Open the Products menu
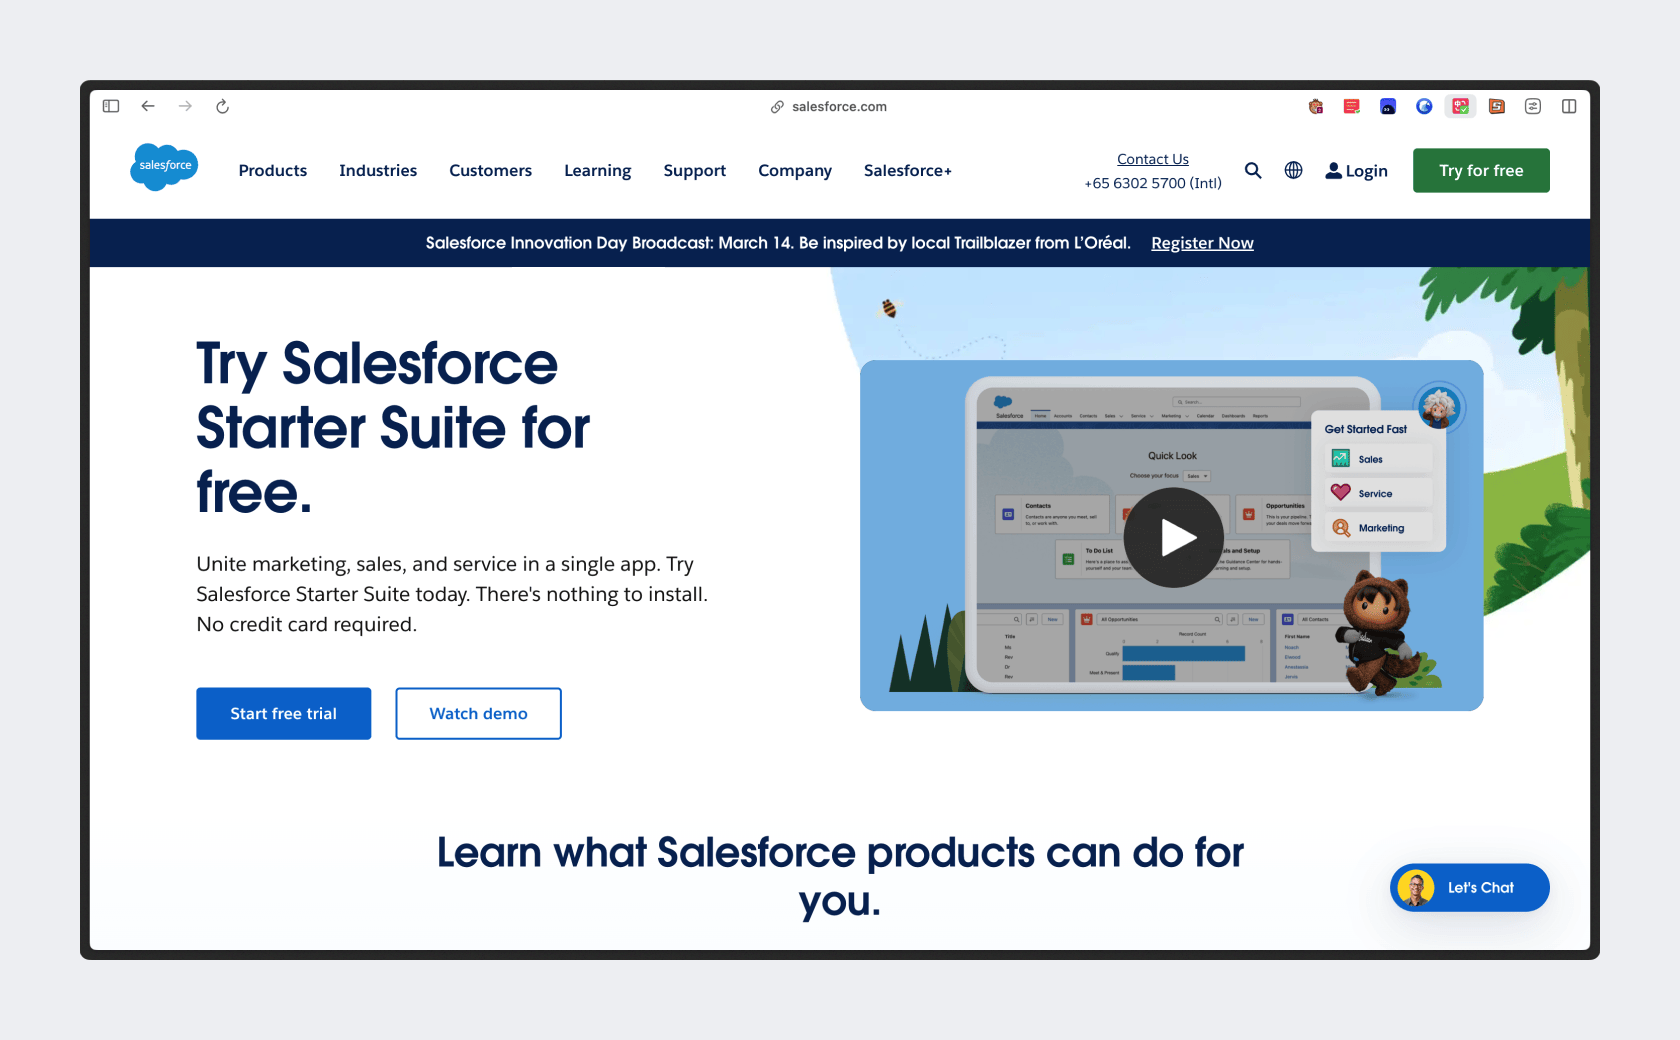 (x=273, y=171)
